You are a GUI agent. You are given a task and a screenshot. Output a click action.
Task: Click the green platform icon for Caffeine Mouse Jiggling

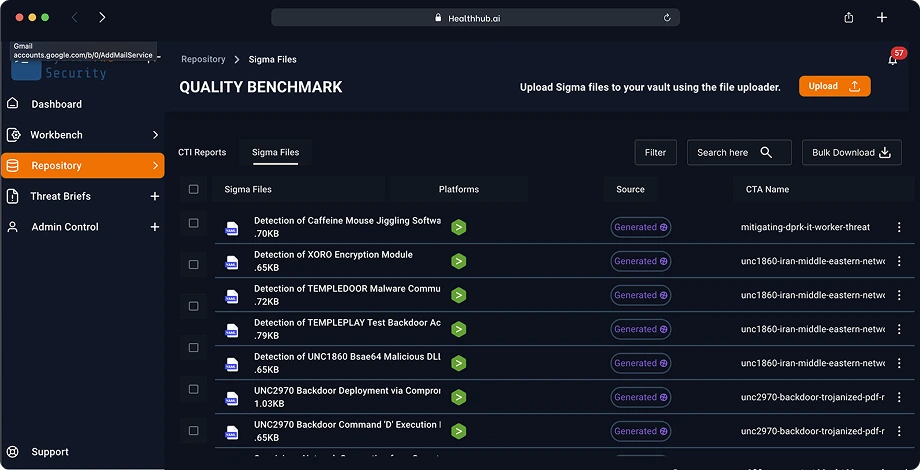coord(459,227)
